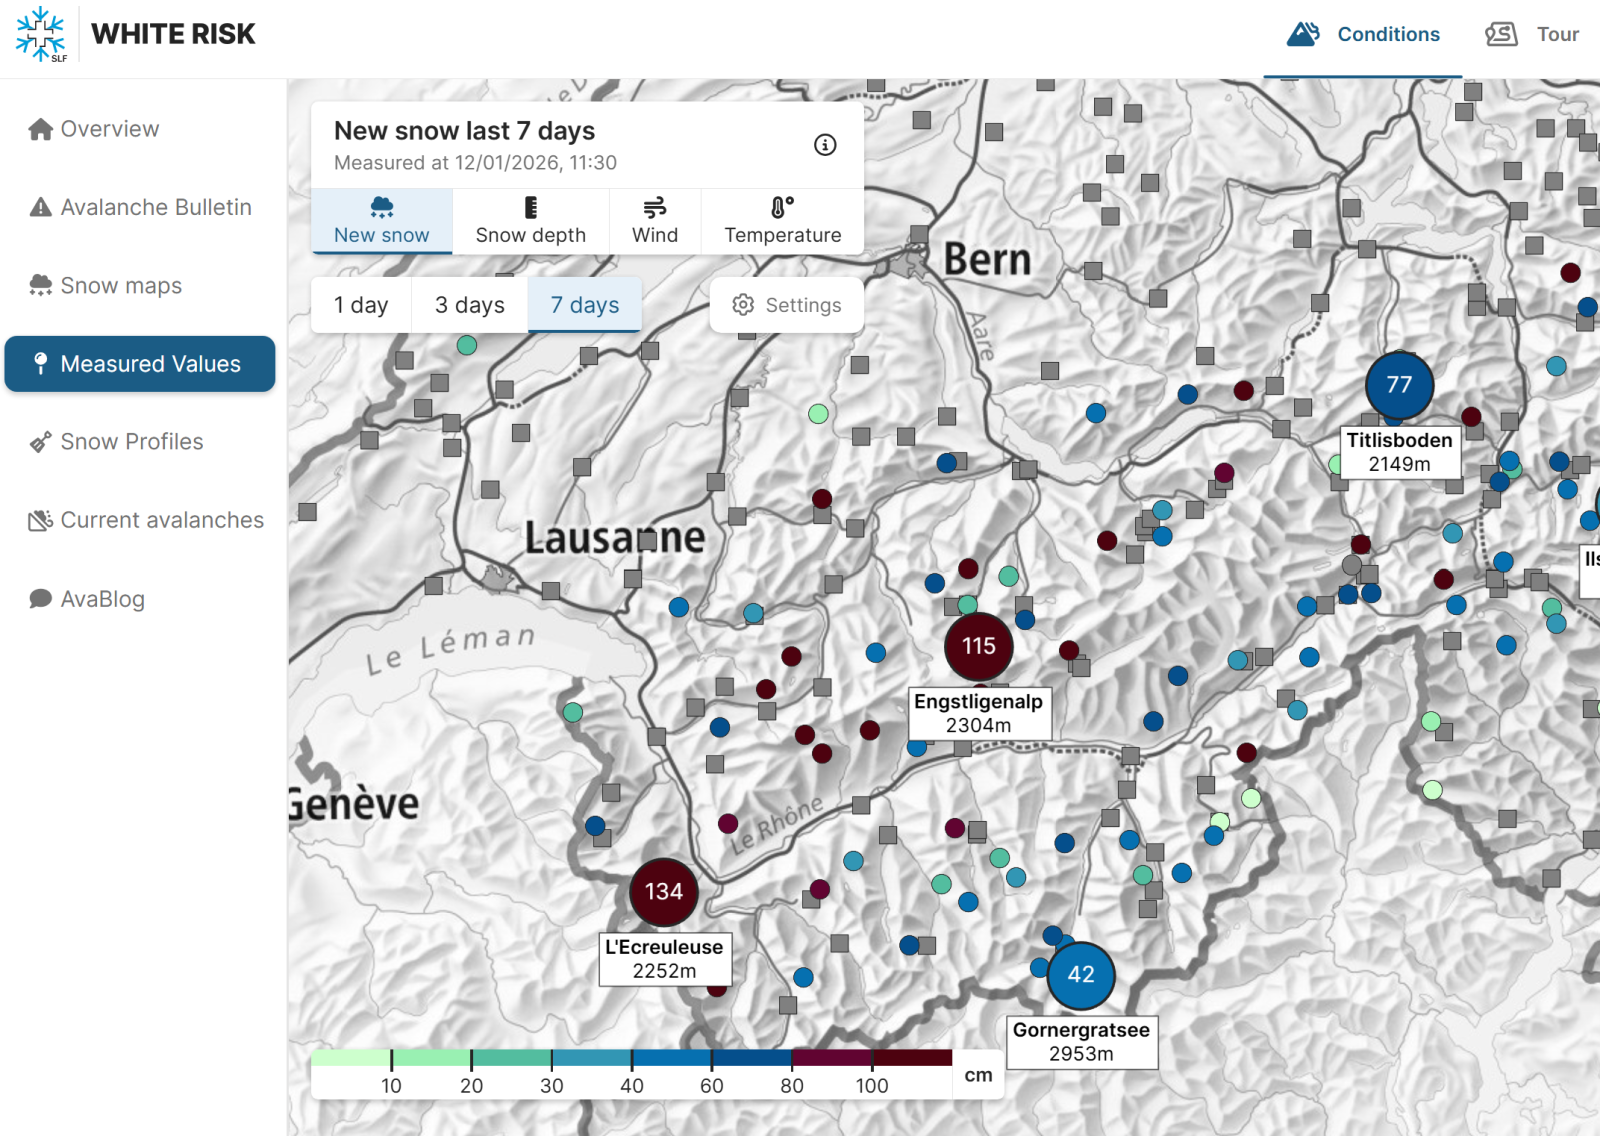Click L'Ecreuleuse station marker showing 134
Viewport: 1600px width, 1136px height.
[x=664, y=892]
